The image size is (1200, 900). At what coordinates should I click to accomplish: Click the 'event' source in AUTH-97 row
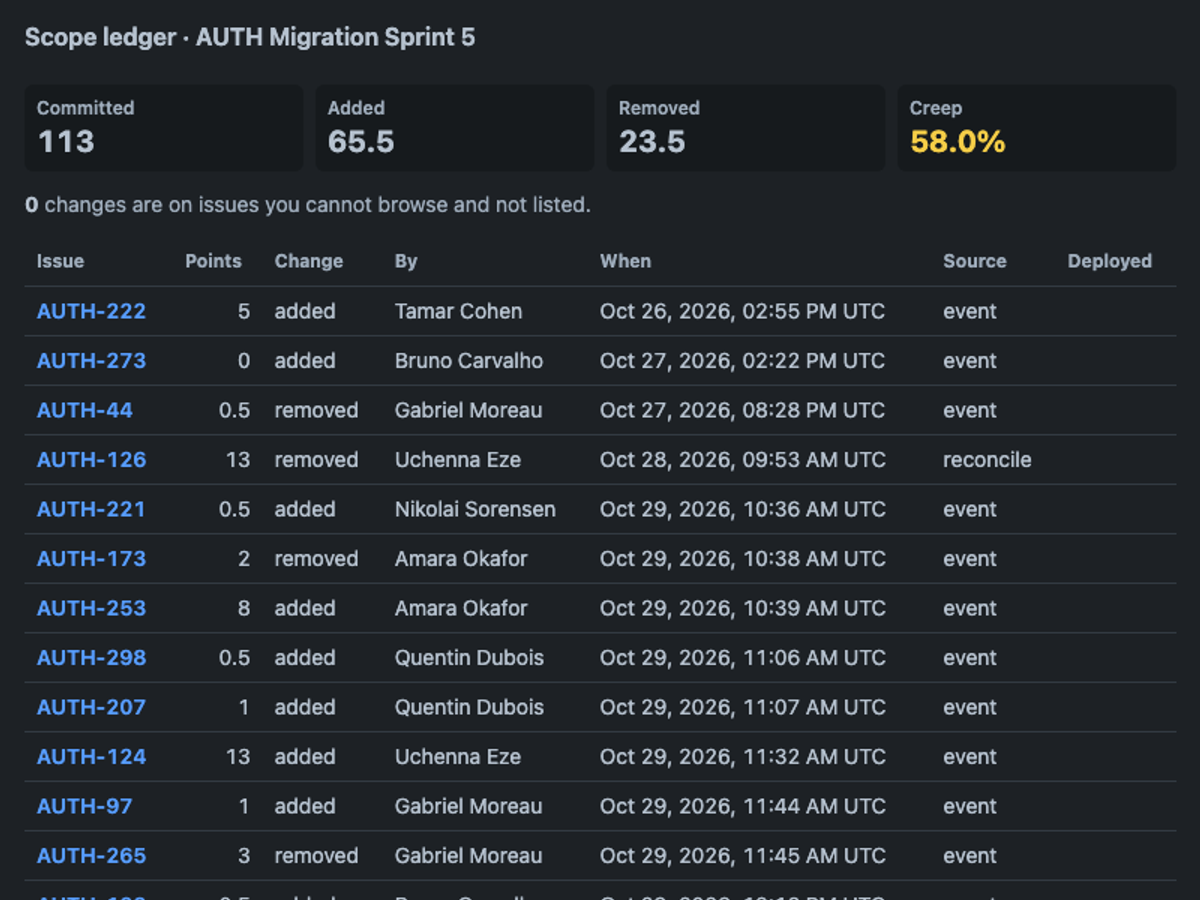point(970,806)
